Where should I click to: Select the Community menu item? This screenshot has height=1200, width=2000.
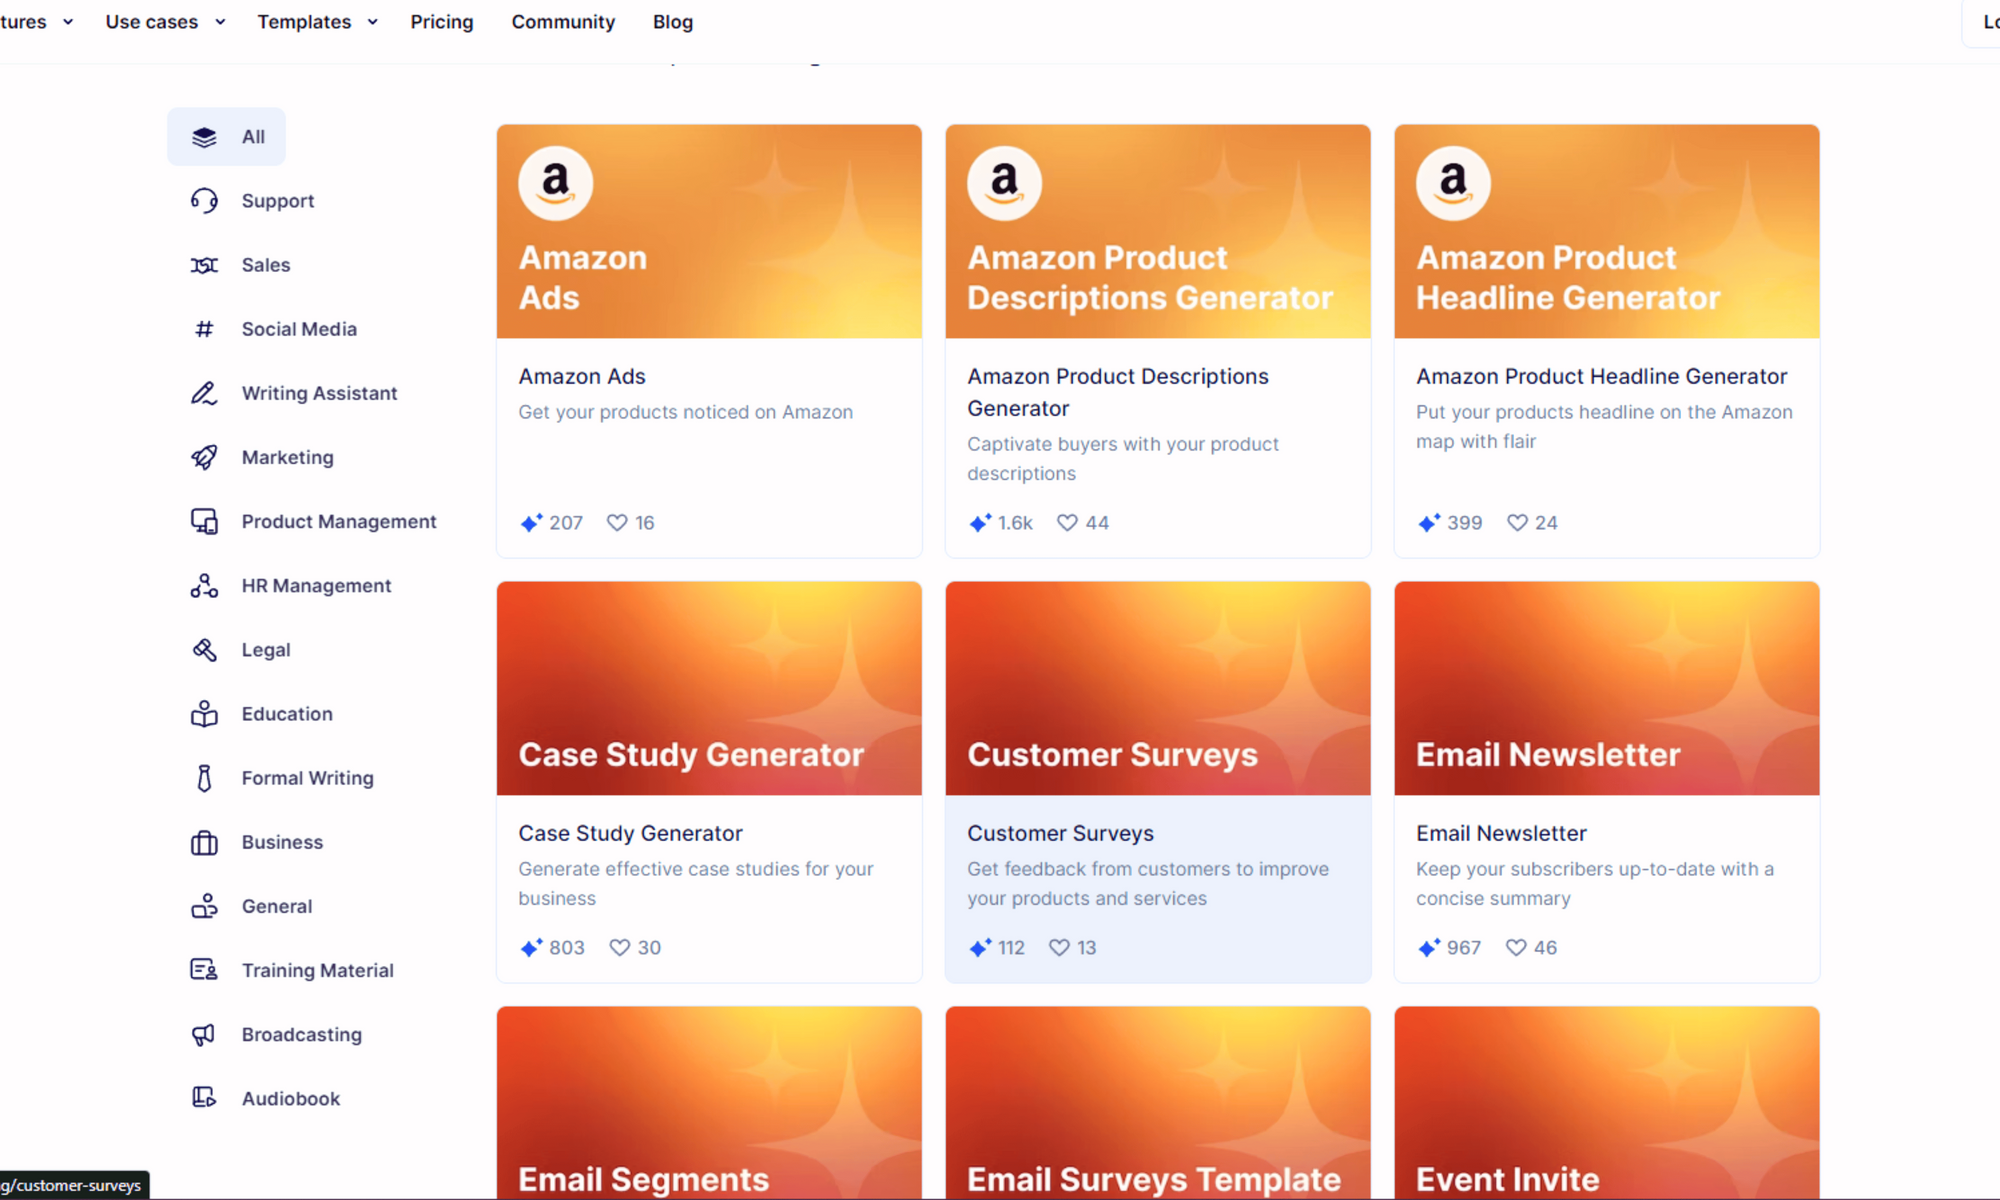[563, 21]
